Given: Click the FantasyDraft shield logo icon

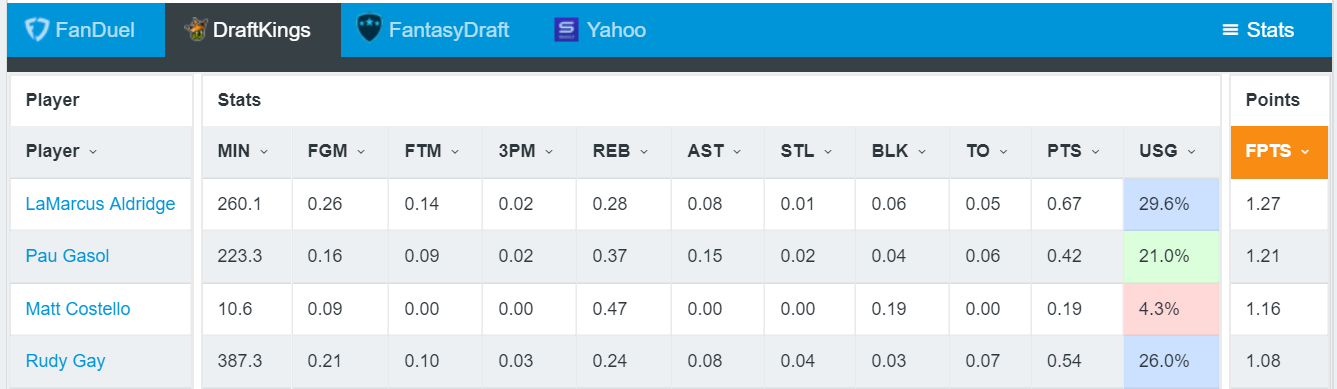Looking at the screenshot, I should tap(369, 30).
